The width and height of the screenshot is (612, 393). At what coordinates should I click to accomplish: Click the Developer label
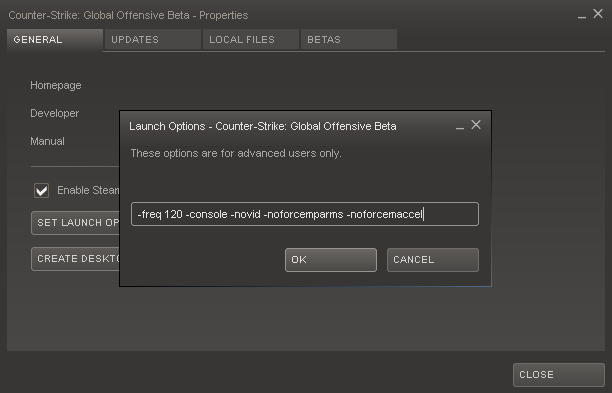click(x=55, y=114)
